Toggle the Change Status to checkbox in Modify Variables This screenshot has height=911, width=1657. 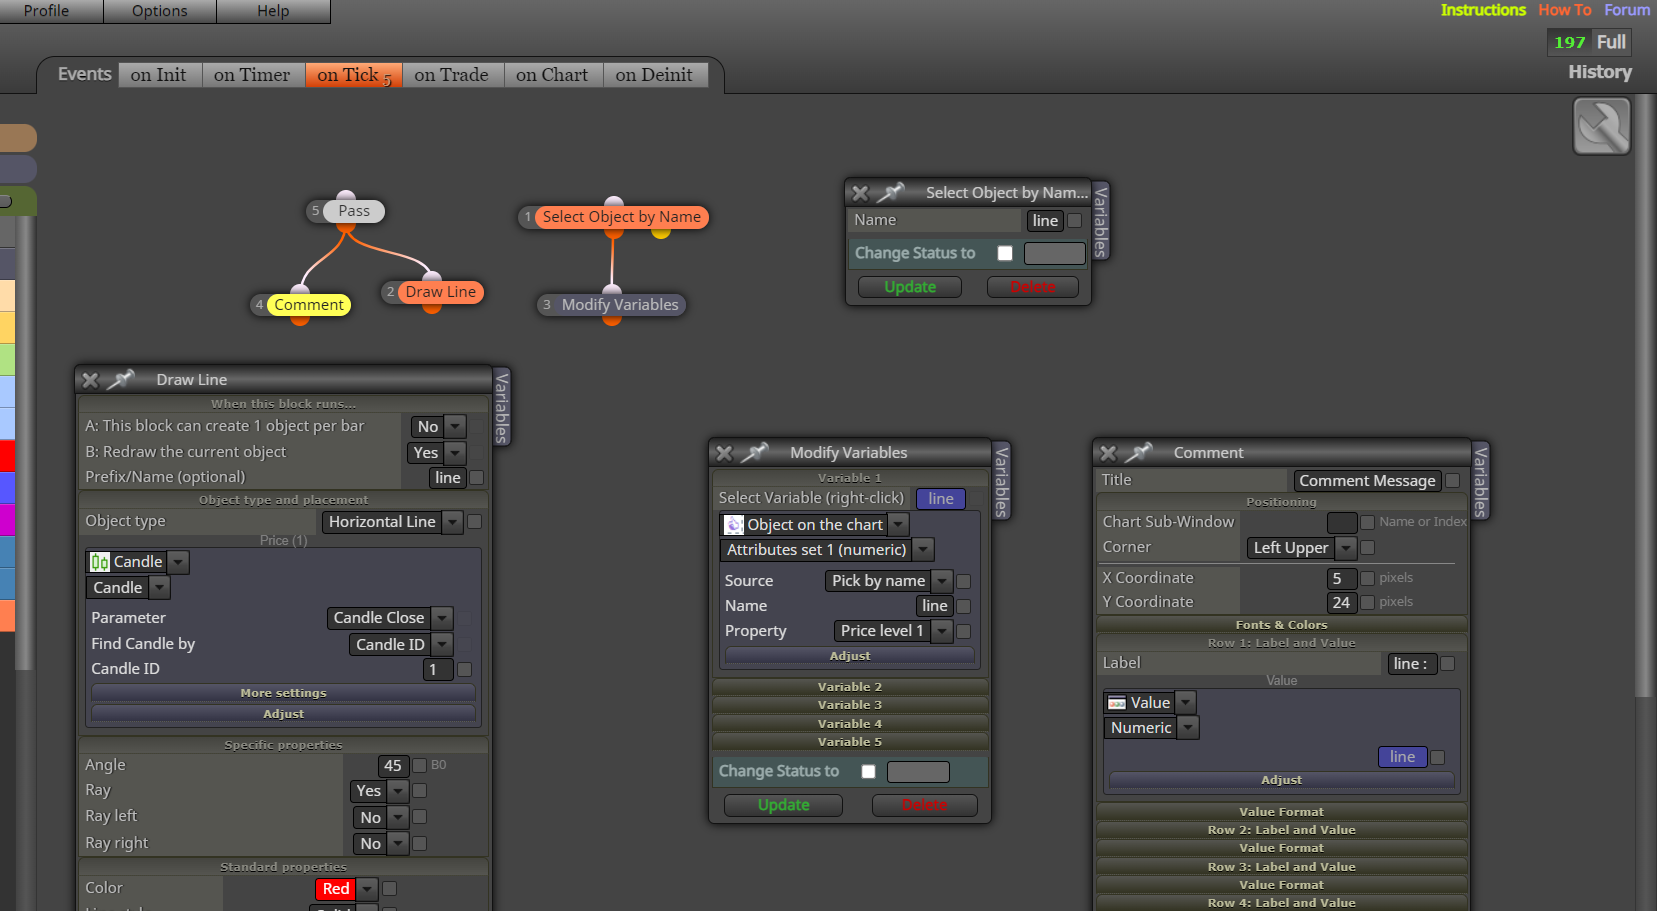tap(868, 771)
